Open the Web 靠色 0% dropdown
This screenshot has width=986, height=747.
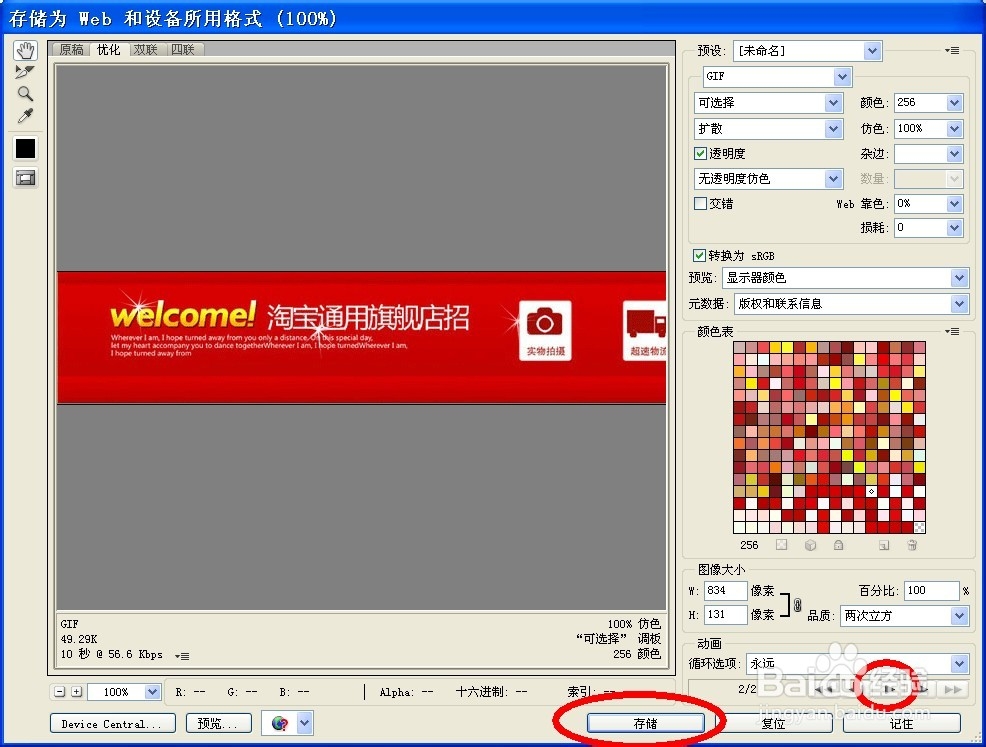929,204
